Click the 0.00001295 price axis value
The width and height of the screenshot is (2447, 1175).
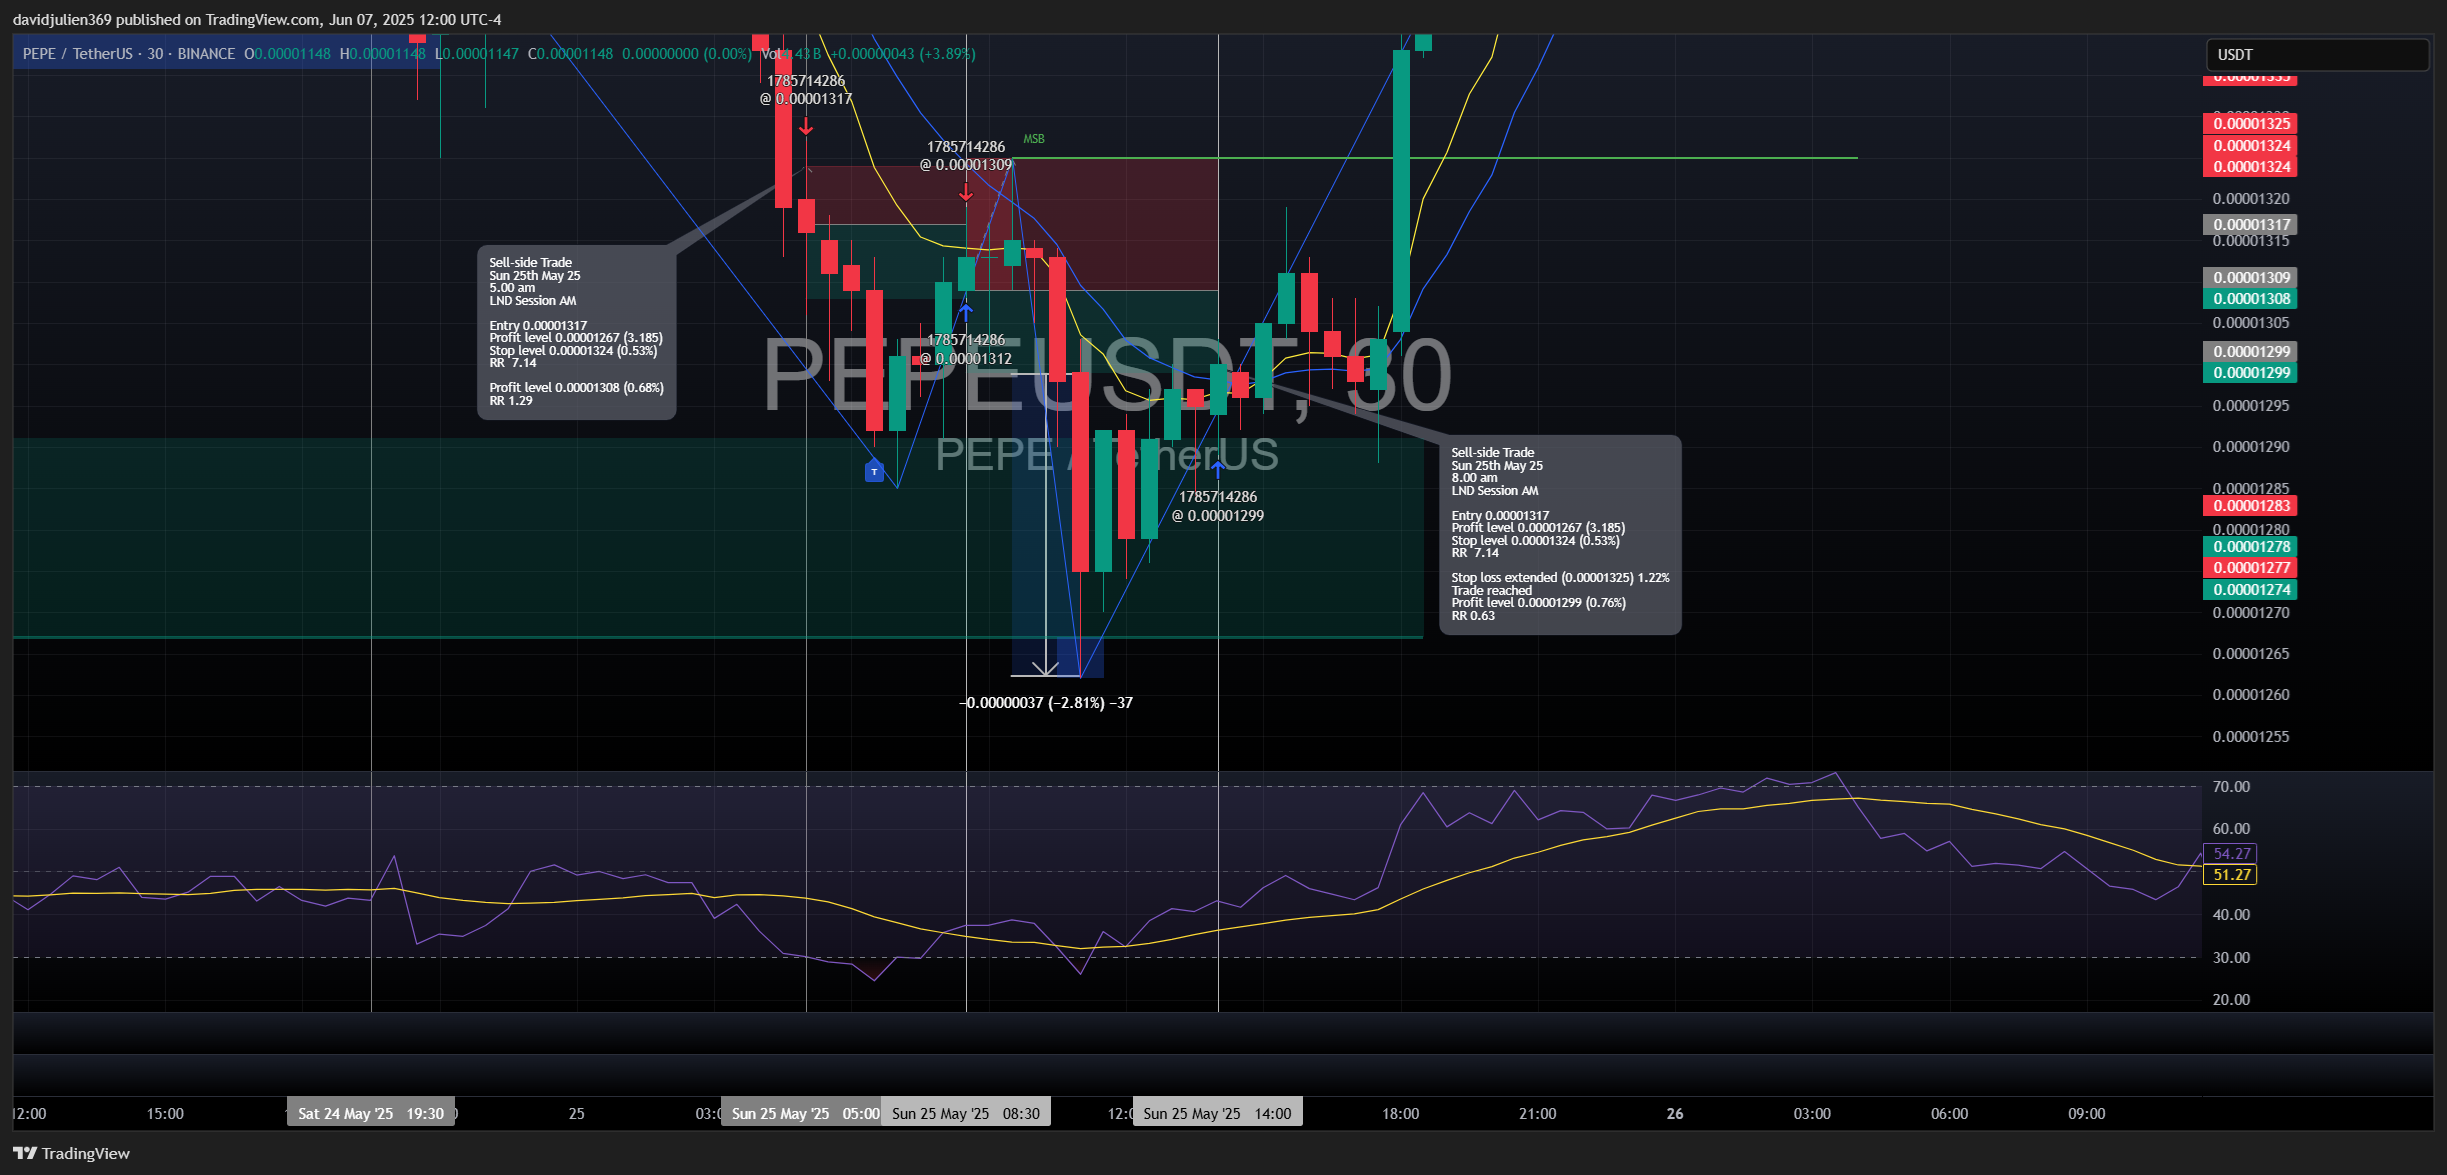tap(2250, 406)
